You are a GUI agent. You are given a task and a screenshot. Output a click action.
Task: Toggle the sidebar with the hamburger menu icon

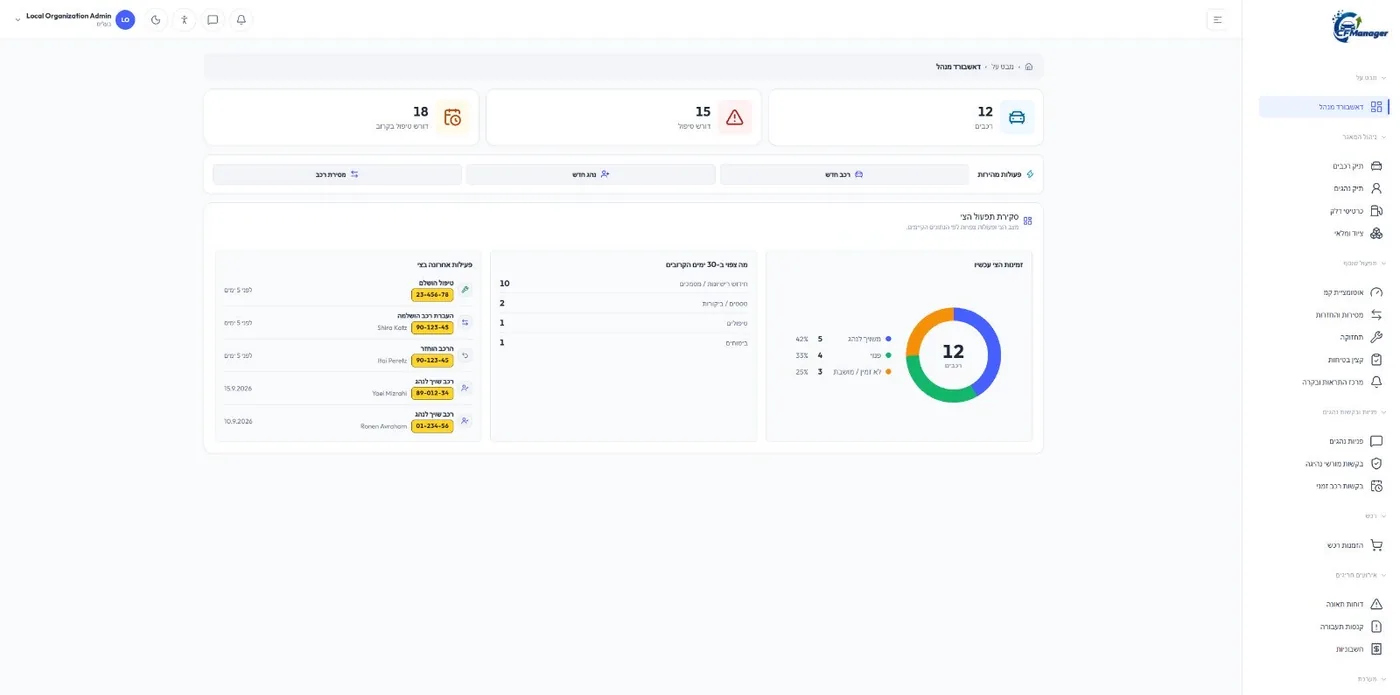[x=1217, y=20]
